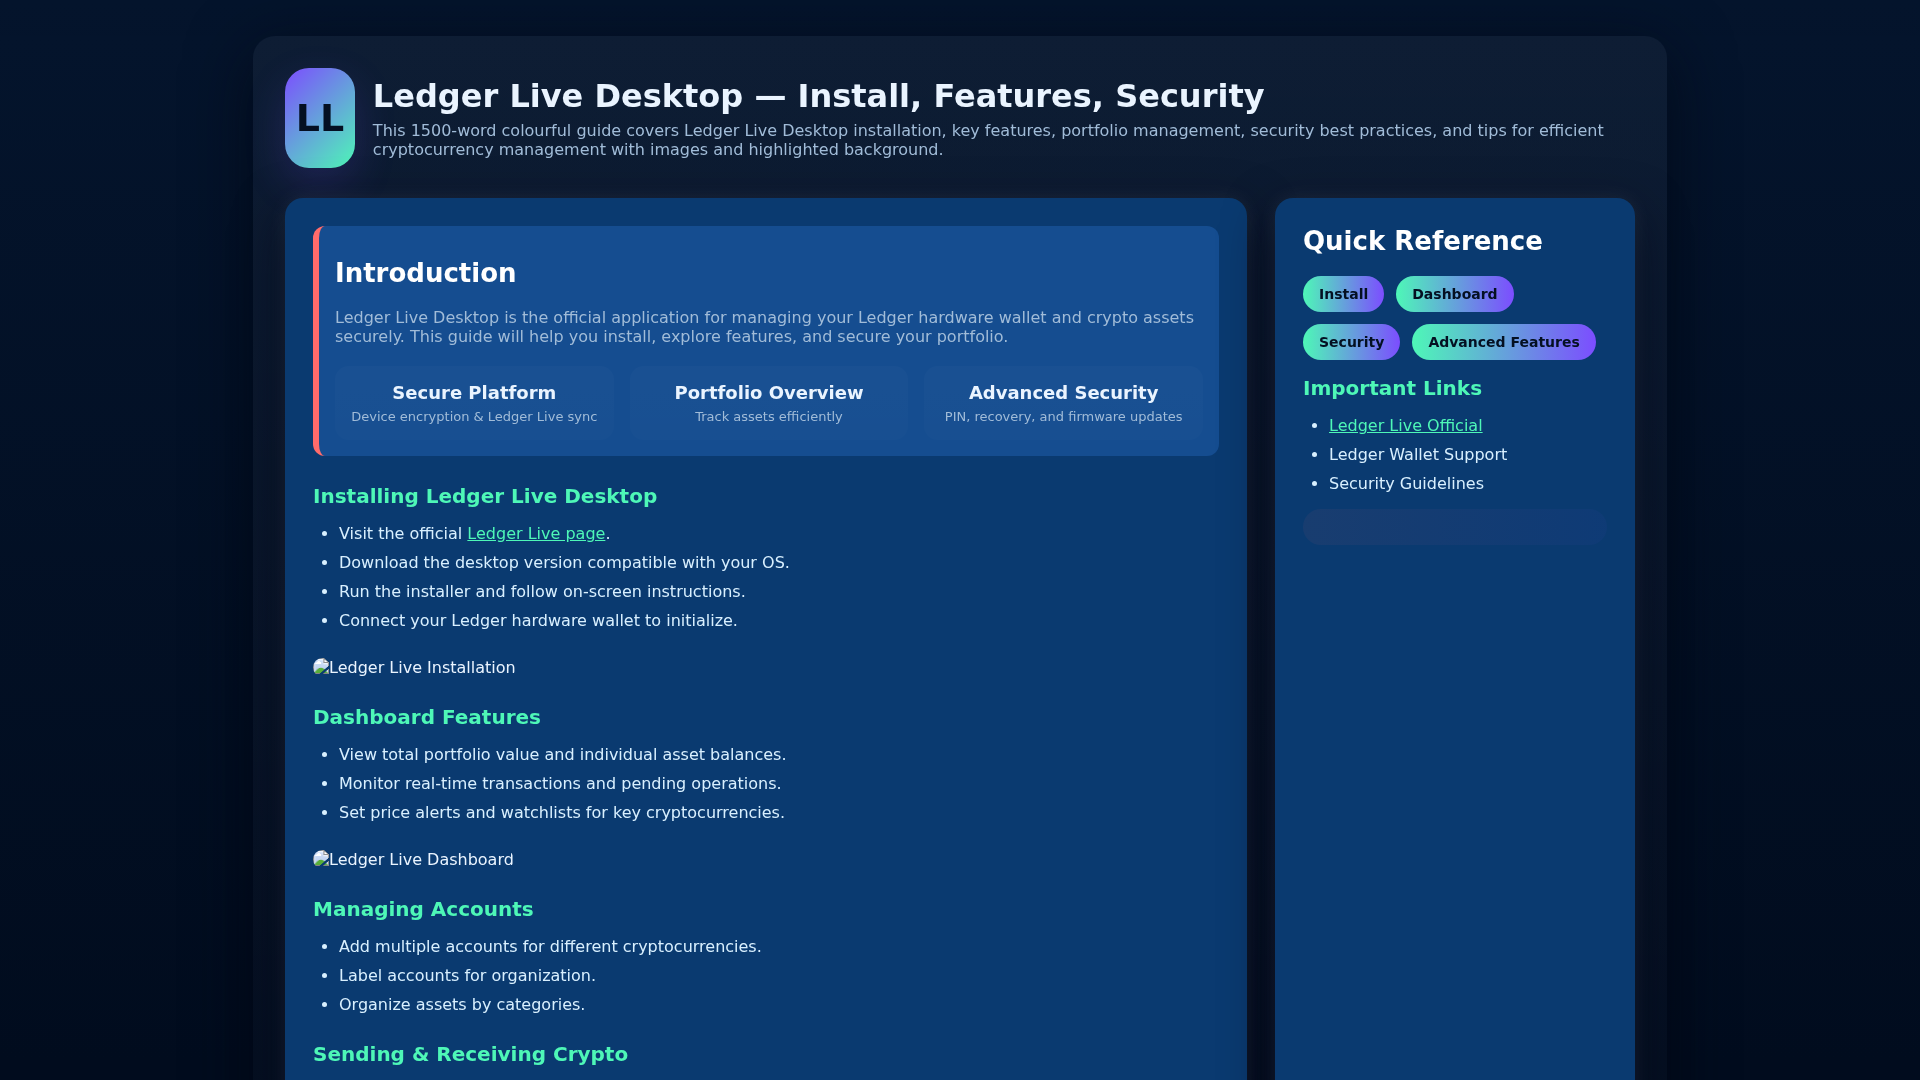Screen dimensions: 1920x1080
Task: Open the Security quick reference chip
Action: (1351, 342)
